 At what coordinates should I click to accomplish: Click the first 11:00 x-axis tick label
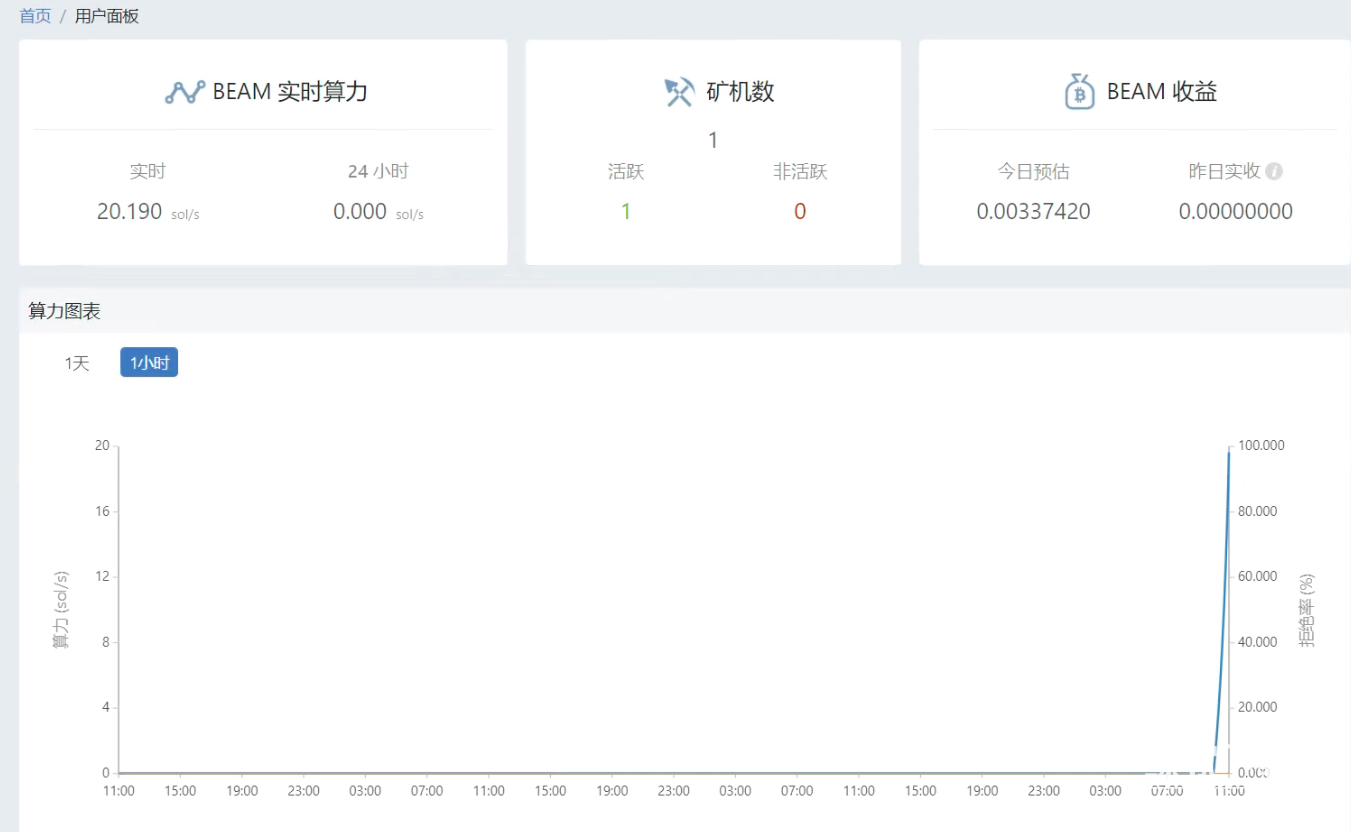click(119, 791)
